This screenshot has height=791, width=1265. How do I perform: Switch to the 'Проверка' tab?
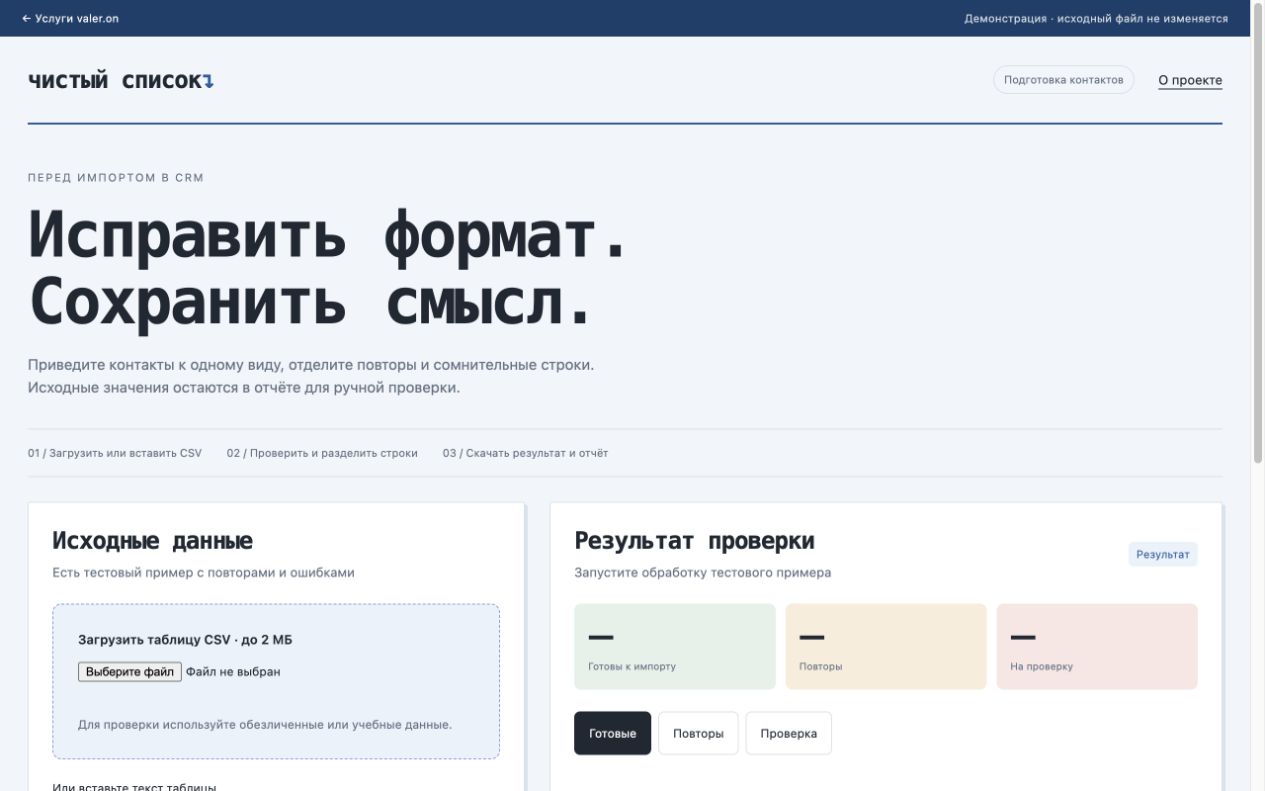click(788, 733)
